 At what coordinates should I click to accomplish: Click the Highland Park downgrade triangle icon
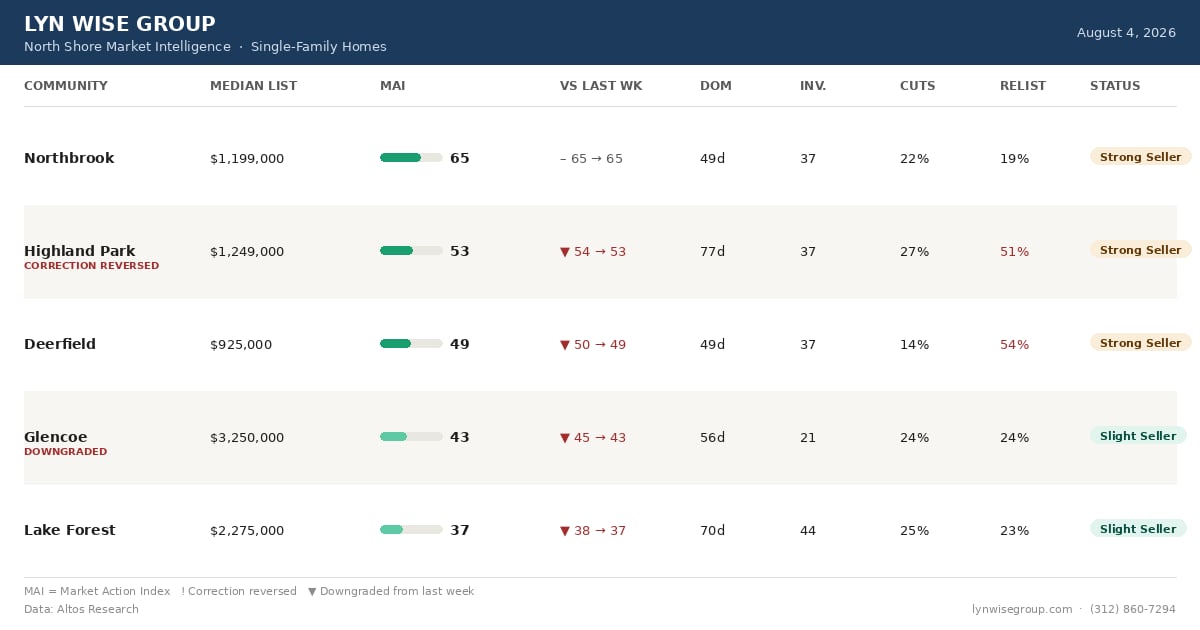click(x=565, y=252)
